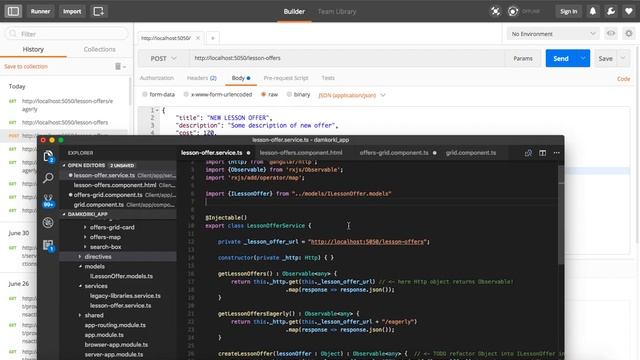Select the binary body option
640x360 pixels.
click(x=289, y=94)
